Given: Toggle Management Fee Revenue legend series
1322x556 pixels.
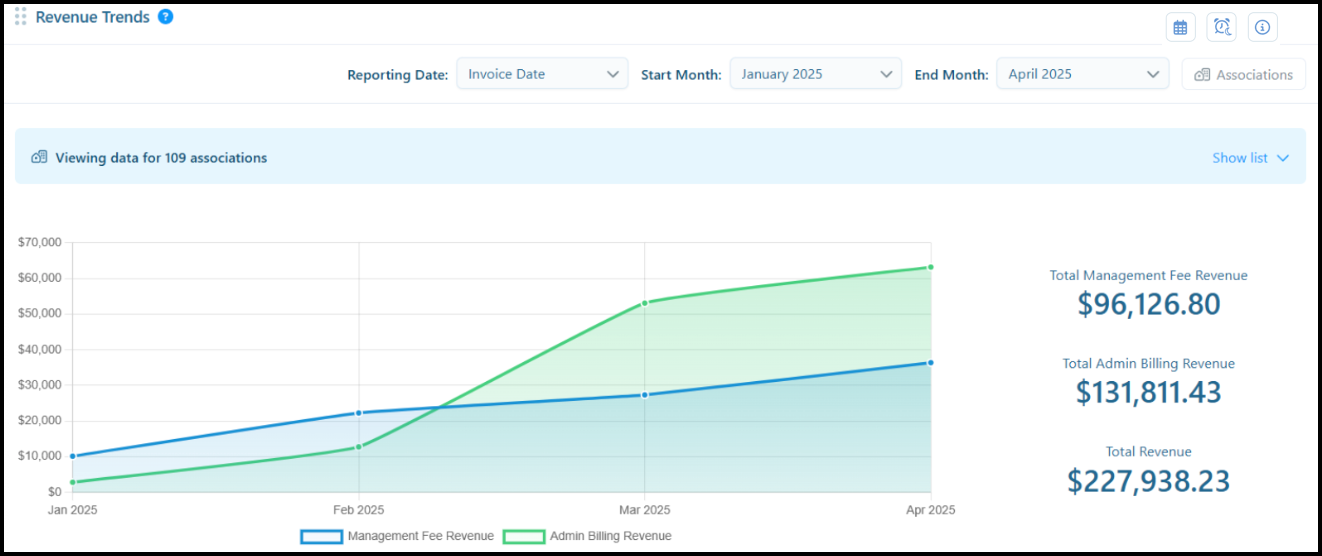Looking at the screenshot, I should [397, 536].
